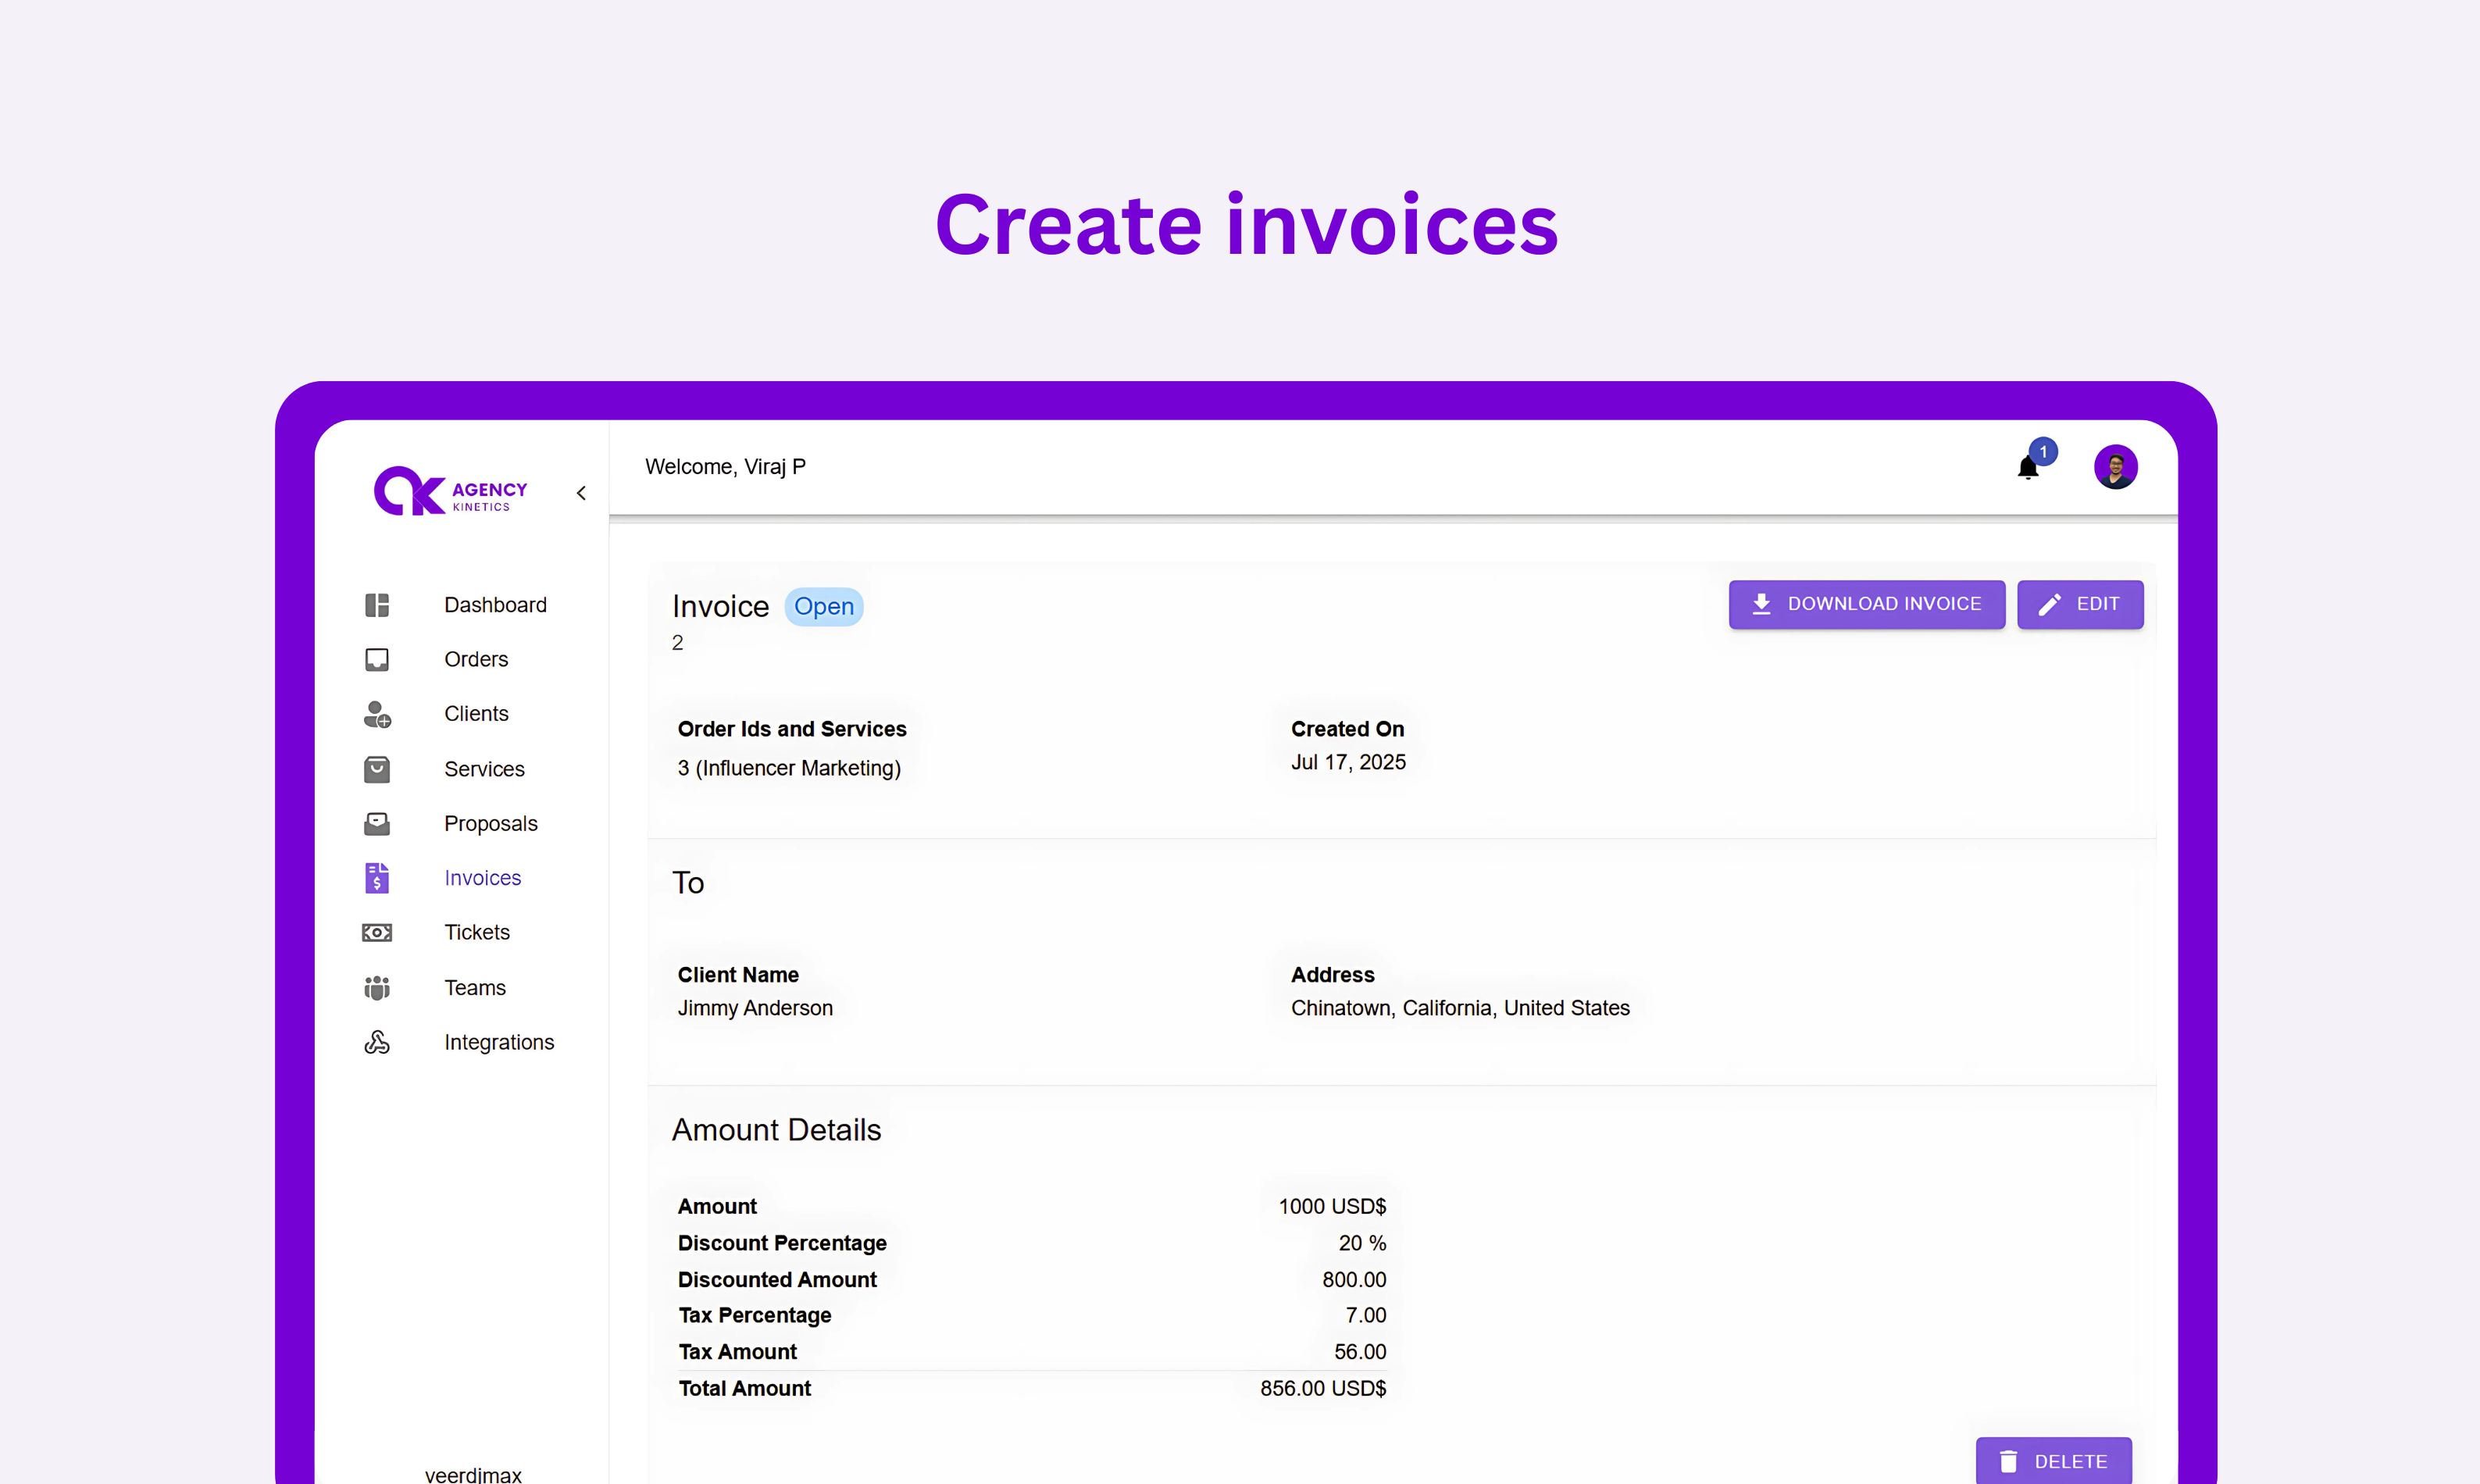Click the download arrow icon
The image size is (2480, 1484).
1761,604
